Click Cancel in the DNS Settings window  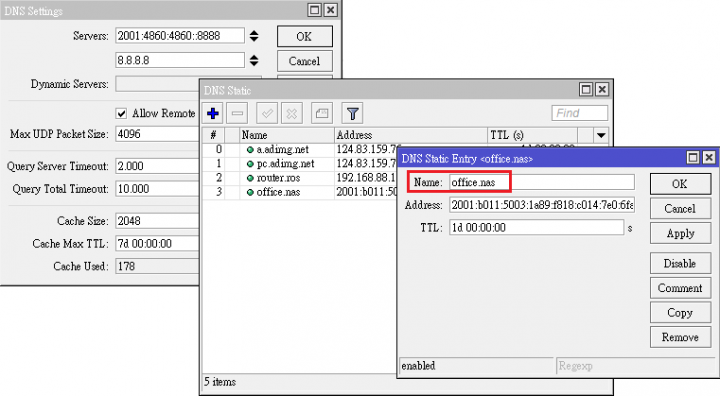304,61
